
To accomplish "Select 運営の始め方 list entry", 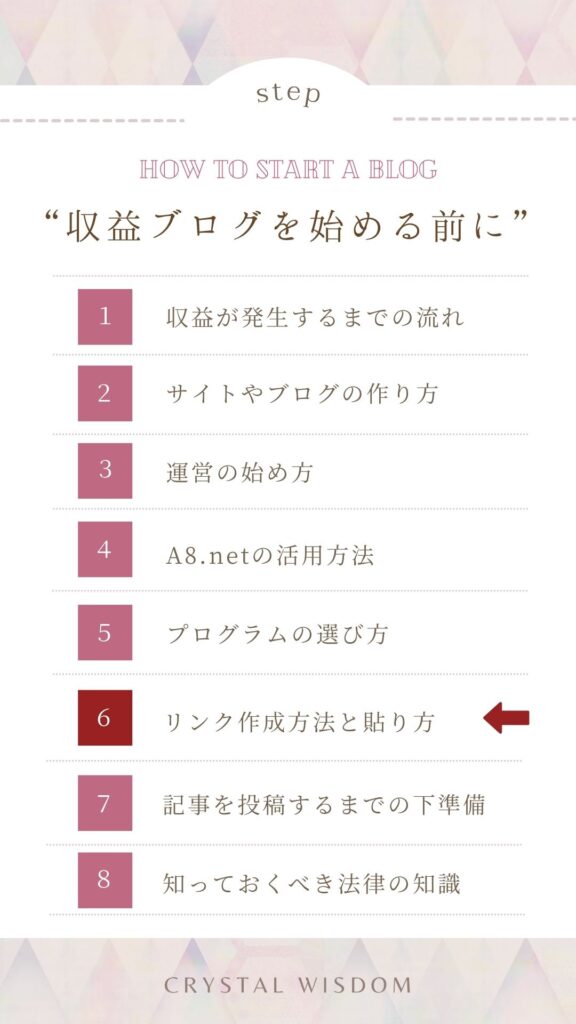I will tap(239, 472).
